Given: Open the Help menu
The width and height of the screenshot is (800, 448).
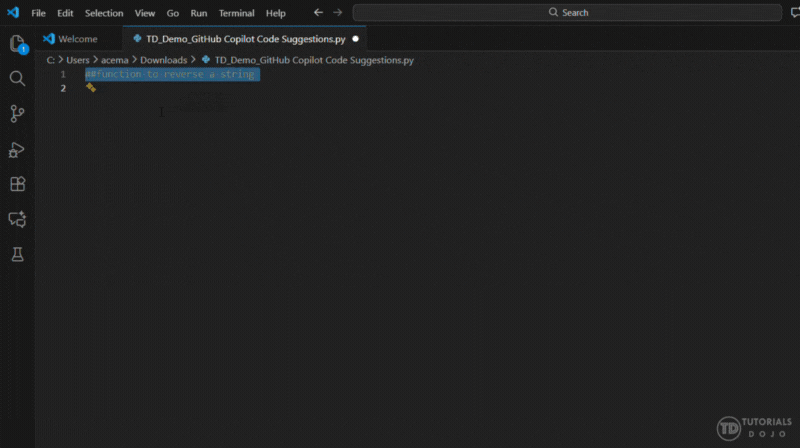Looking at the screenshot, I should (x=276, y=13).
